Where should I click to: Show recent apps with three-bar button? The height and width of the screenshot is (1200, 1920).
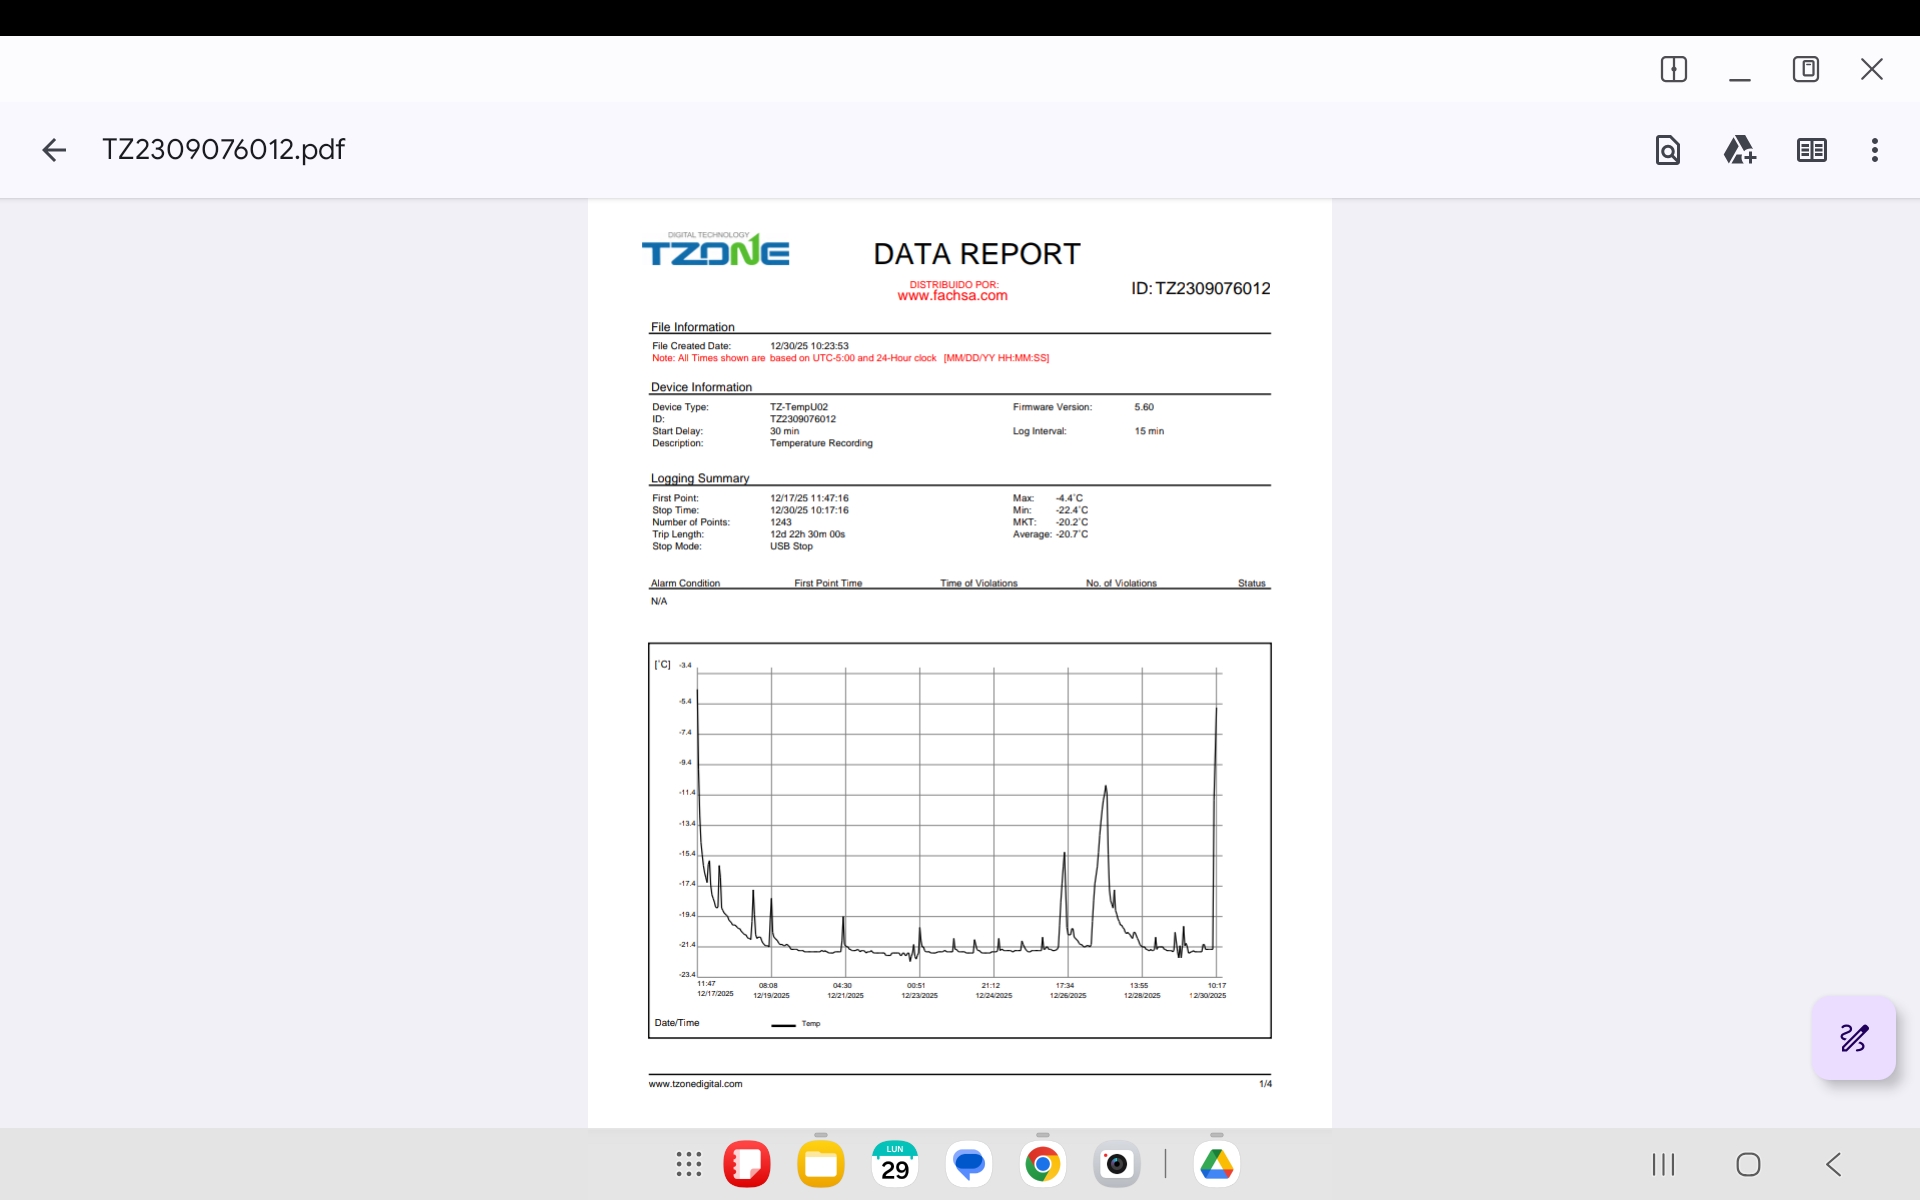tap(1663, 1164)
